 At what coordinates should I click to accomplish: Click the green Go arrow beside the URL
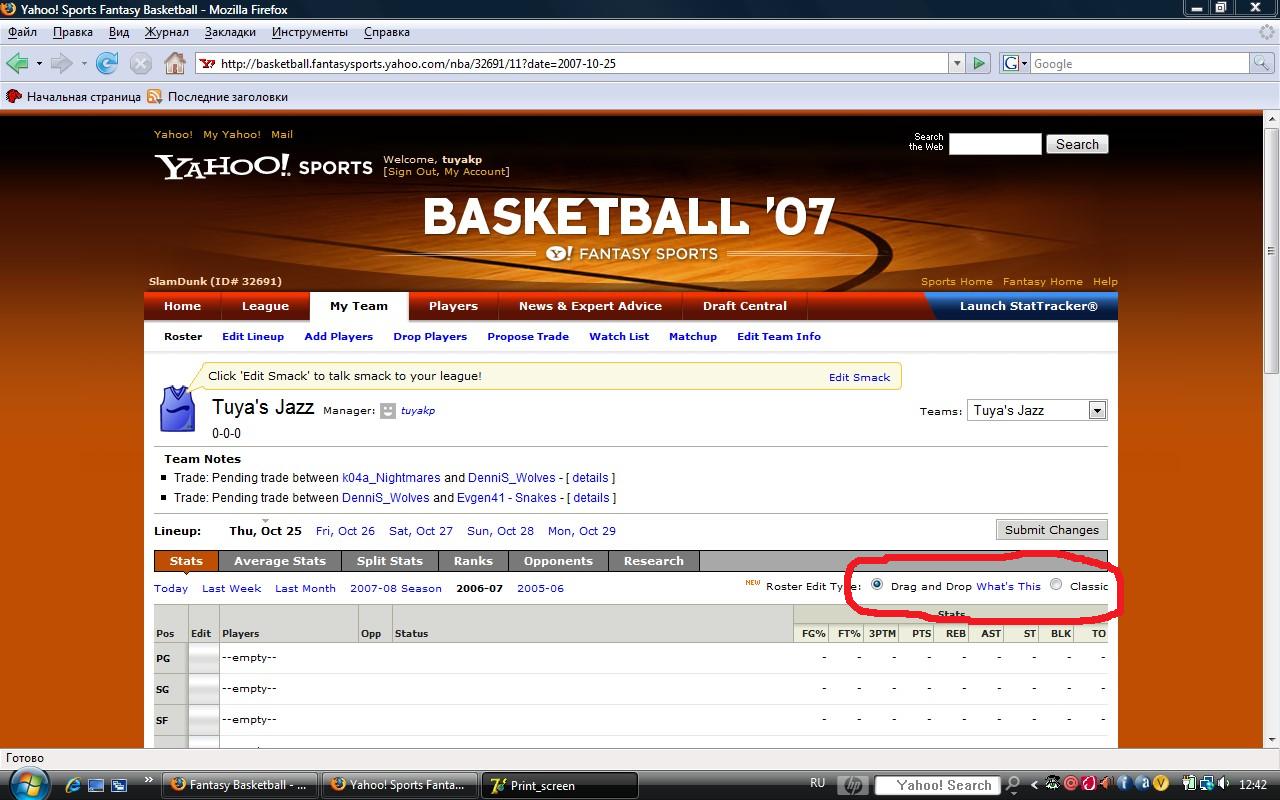pyautogui.click(x=979, y=63)
